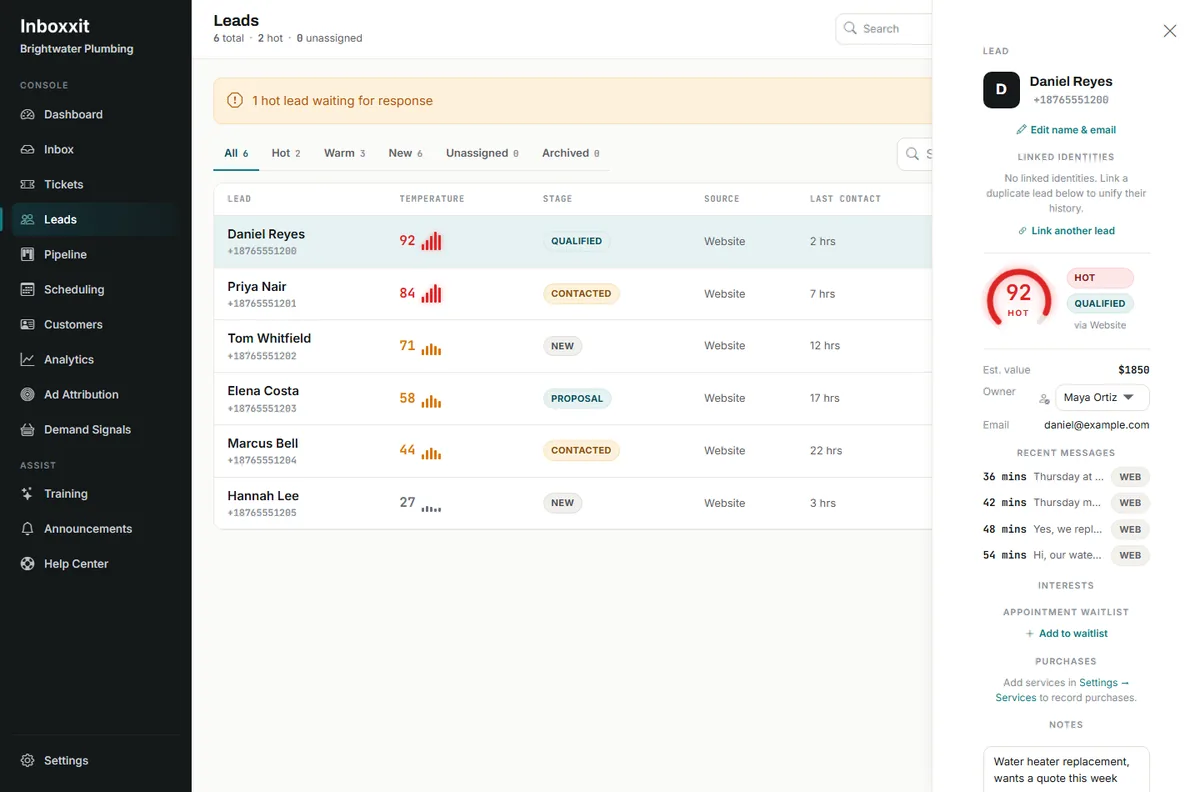Switch to the Hot leads tab

[286, 153]
